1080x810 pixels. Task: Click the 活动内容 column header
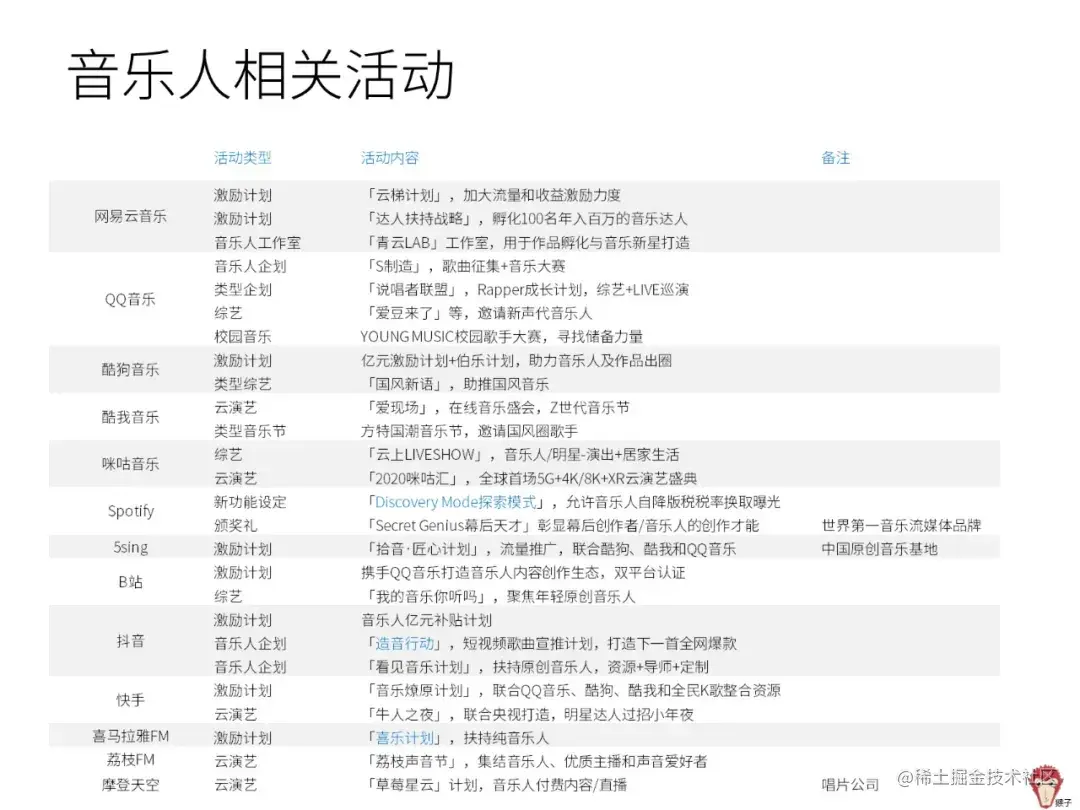pyautogui.click(x=388, y=157)
